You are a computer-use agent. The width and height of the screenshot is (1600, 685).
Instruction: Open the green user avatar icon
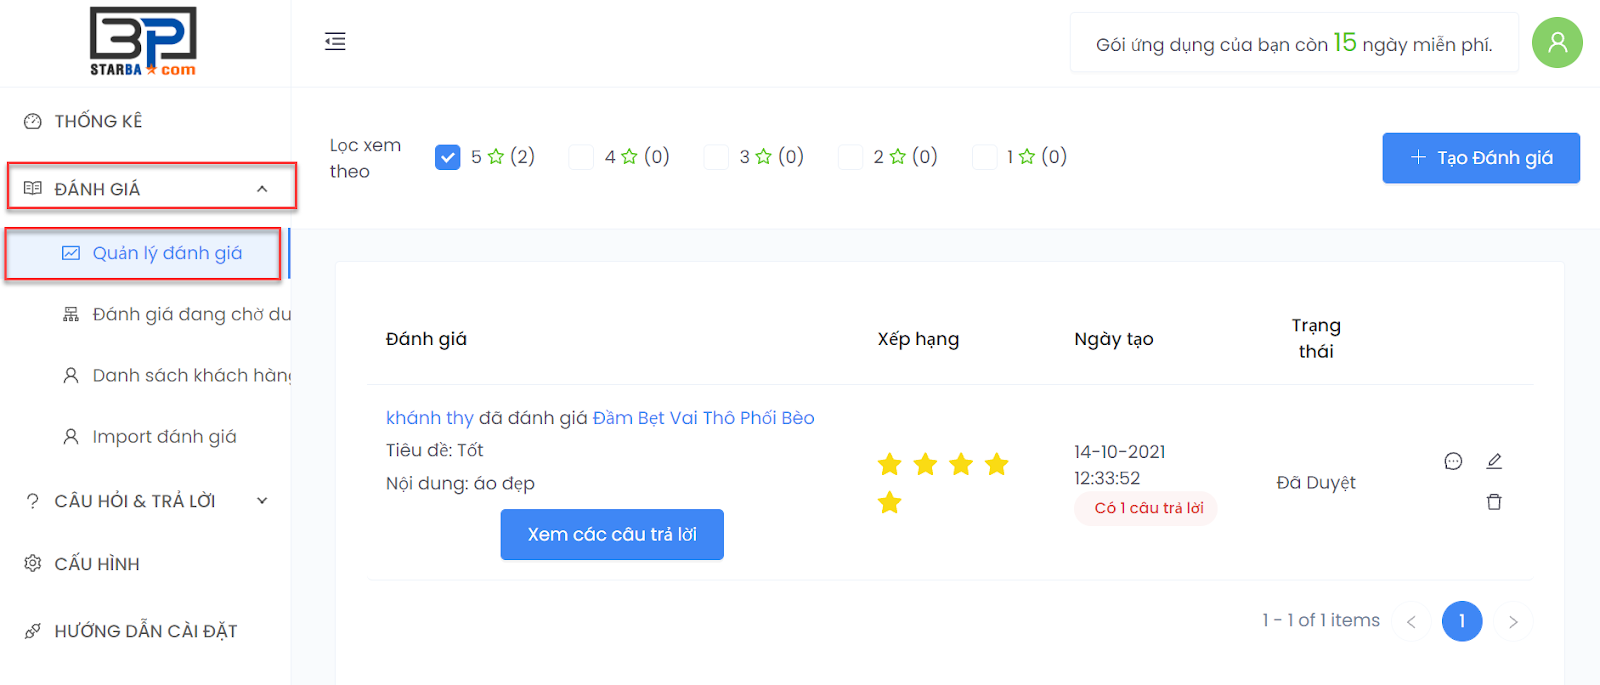(x=1557, y=42)
